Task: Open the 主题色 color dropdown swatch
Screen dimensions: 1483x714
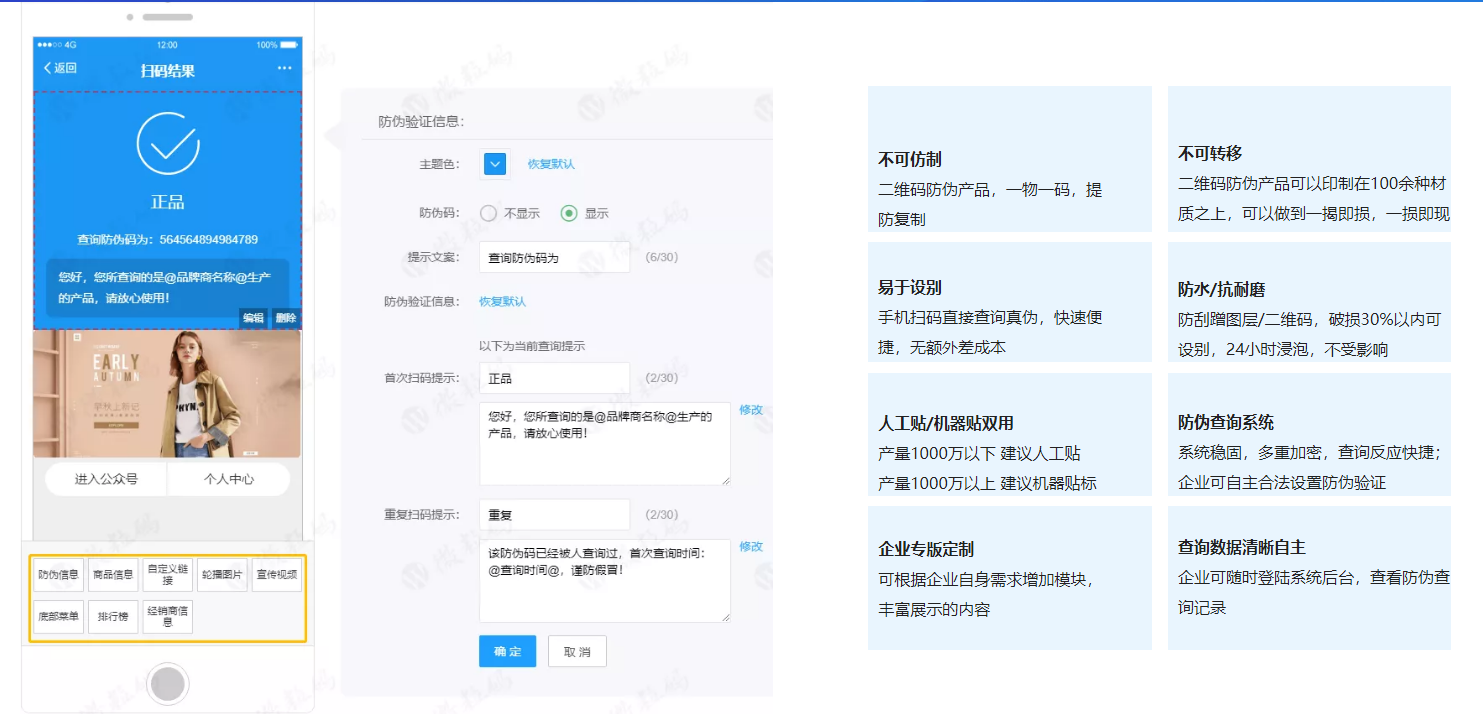Action: pos(495,164)
